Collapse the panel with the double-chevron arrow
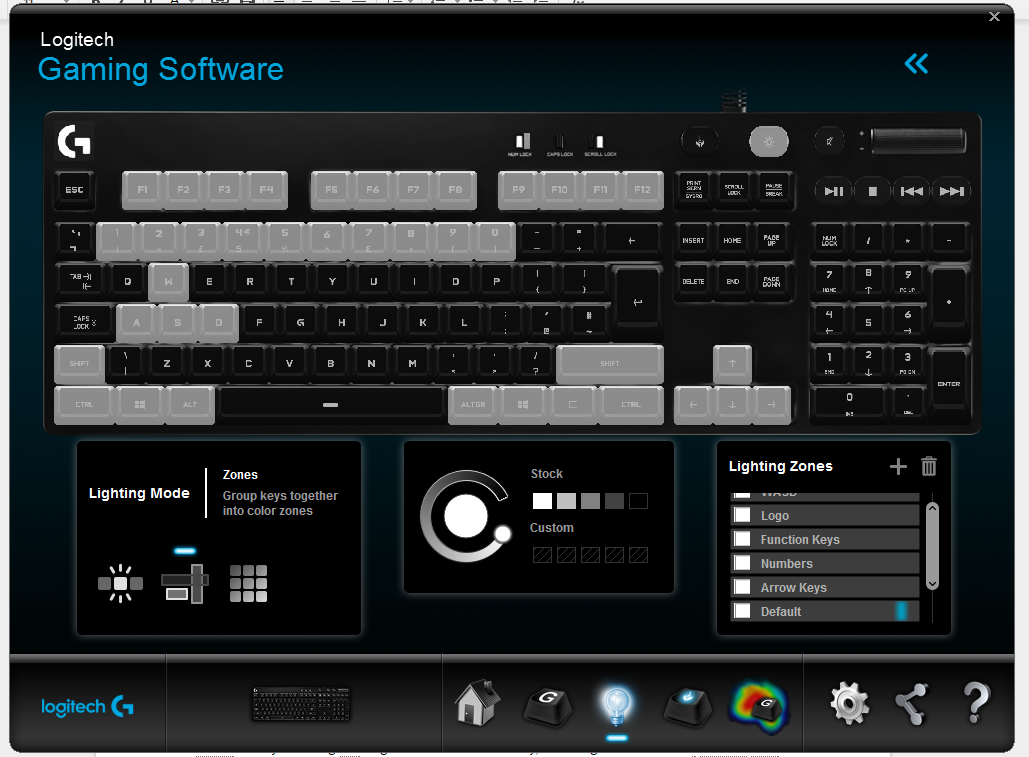Screen dimensions: 1029x757 (916, 64)
